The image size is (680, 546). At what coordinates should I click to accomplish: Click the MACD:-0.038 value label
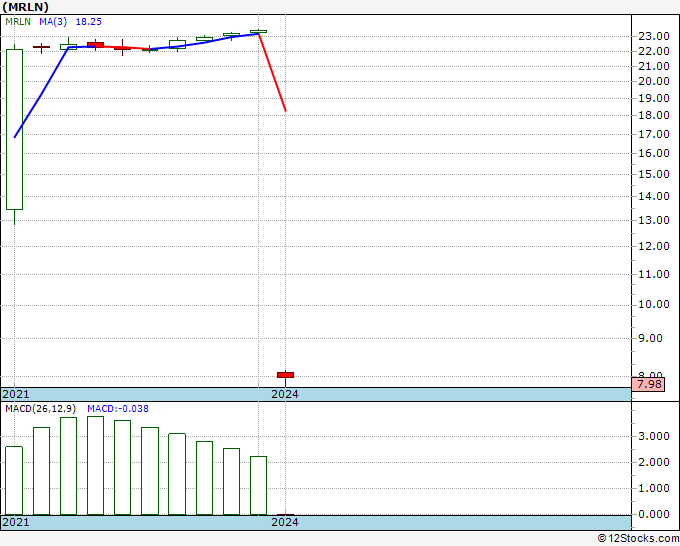[118, 409]
